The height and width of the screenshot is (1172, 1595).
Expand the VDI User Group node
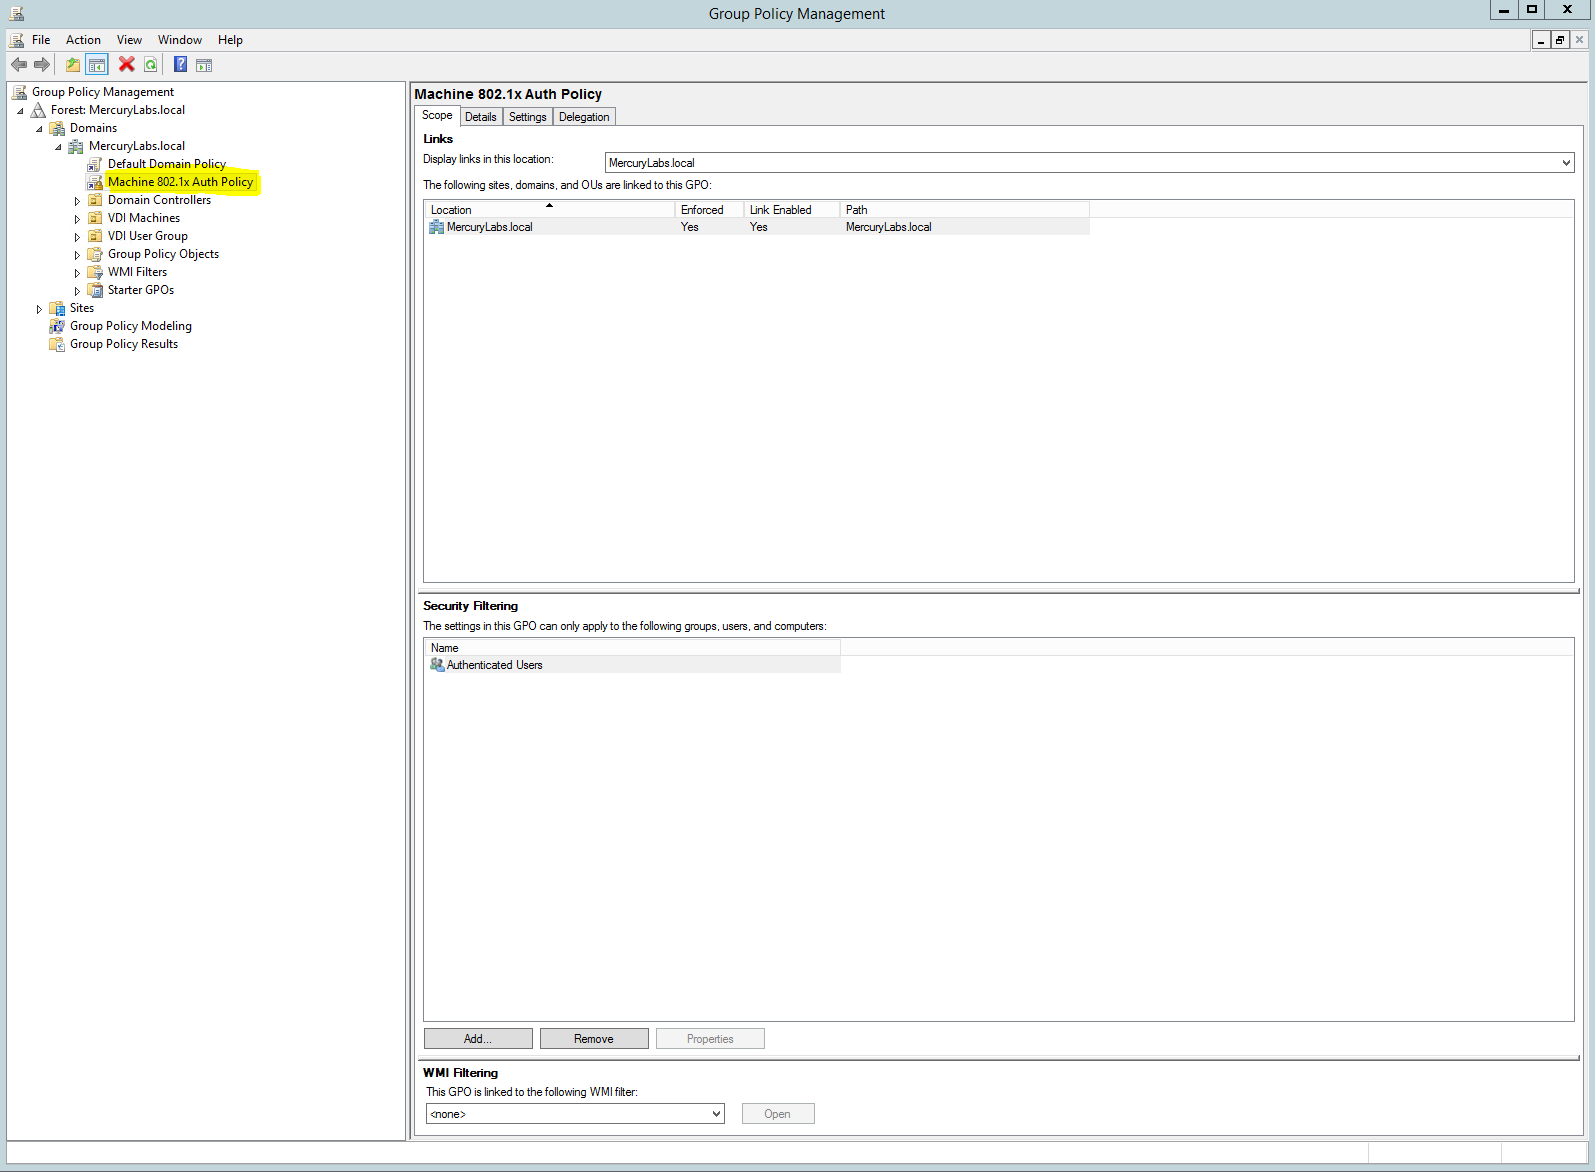click(x=77, y=237)
